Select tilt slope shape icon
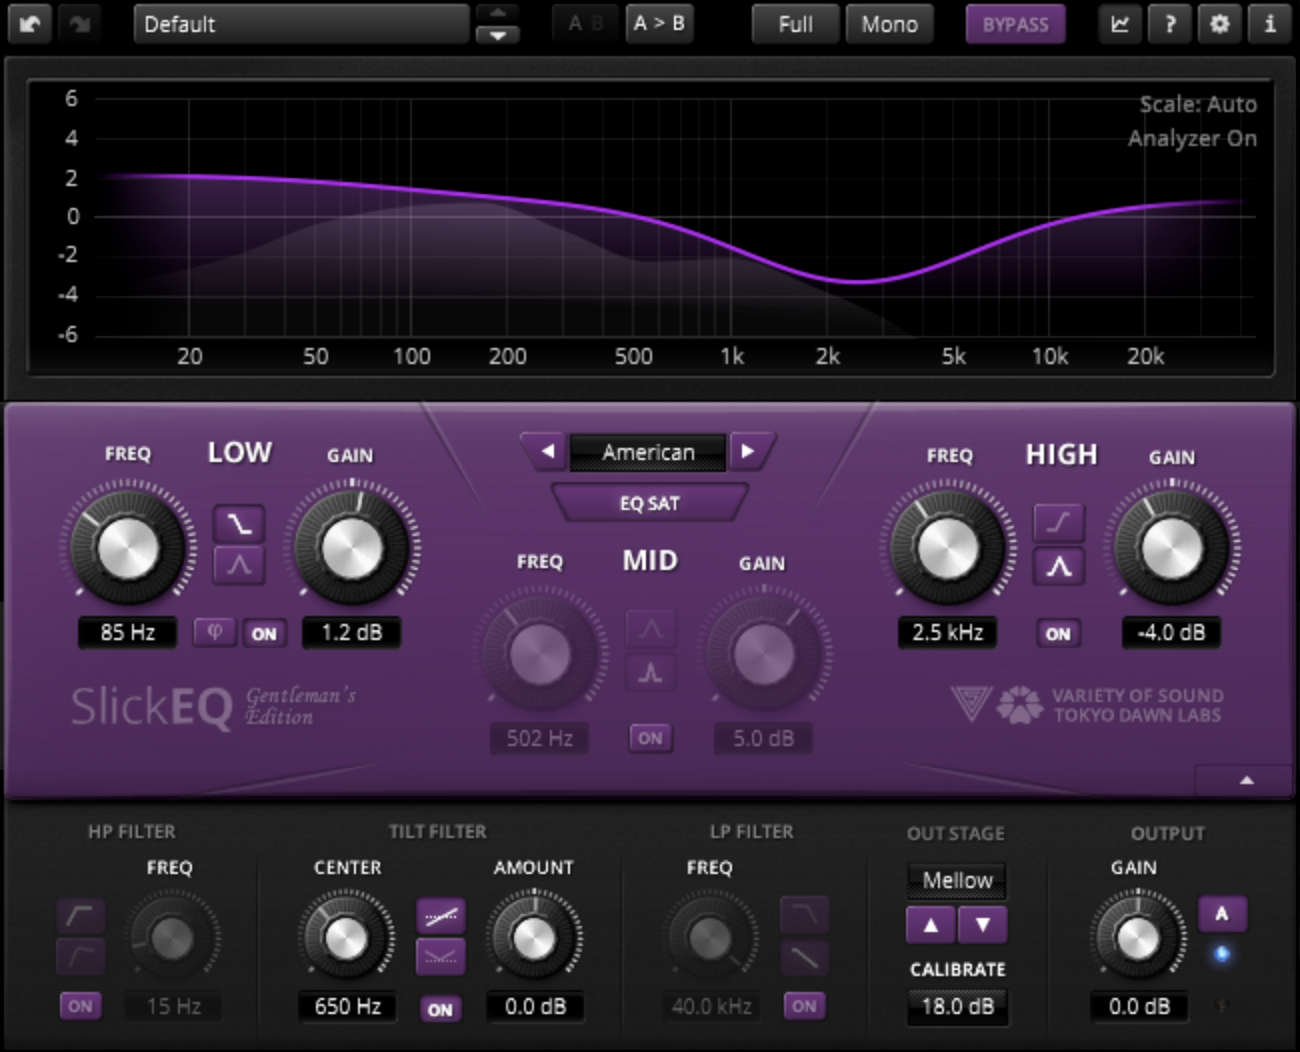1300x1052 pixels. click(441, 915)
